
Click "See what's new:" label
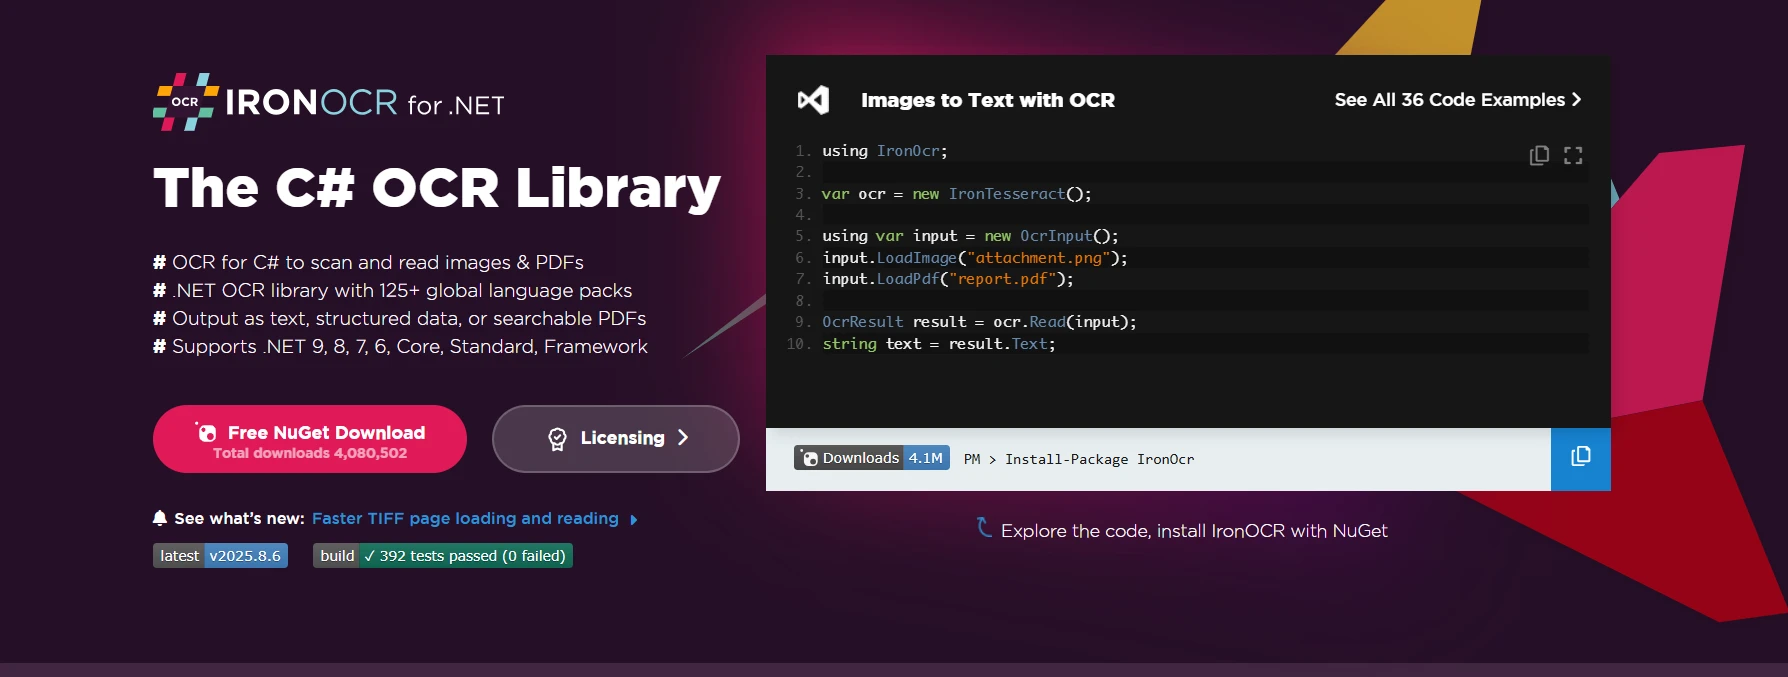[239, 518]
